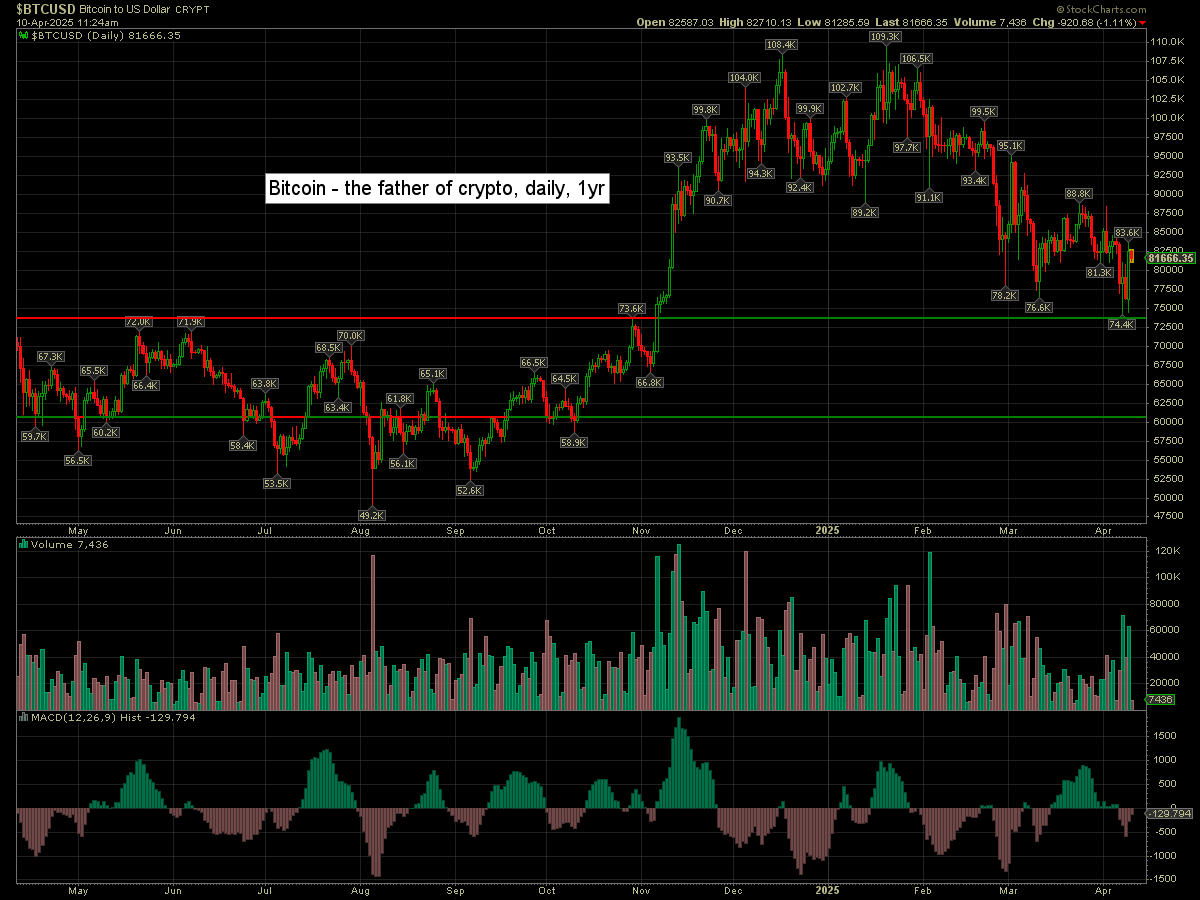Click the Volume panel legend icon
This screenshot has height=900, width=1200.
[x=25, y=545]
